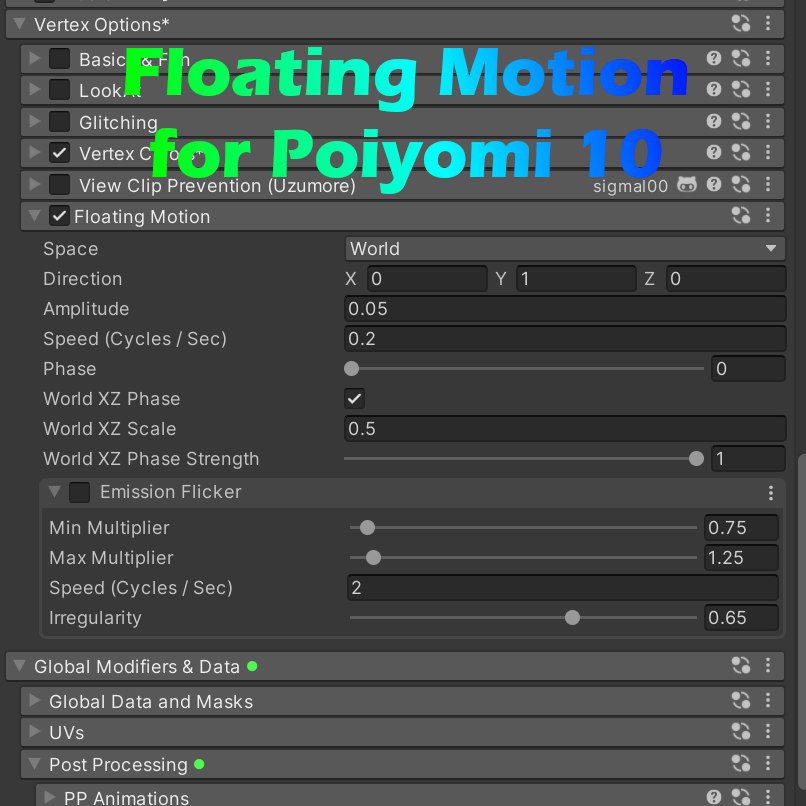This screenshot has width=806, height=806.
Task: Click World XZ Scale field showing 0.5
Action: (x=565, y=429)
